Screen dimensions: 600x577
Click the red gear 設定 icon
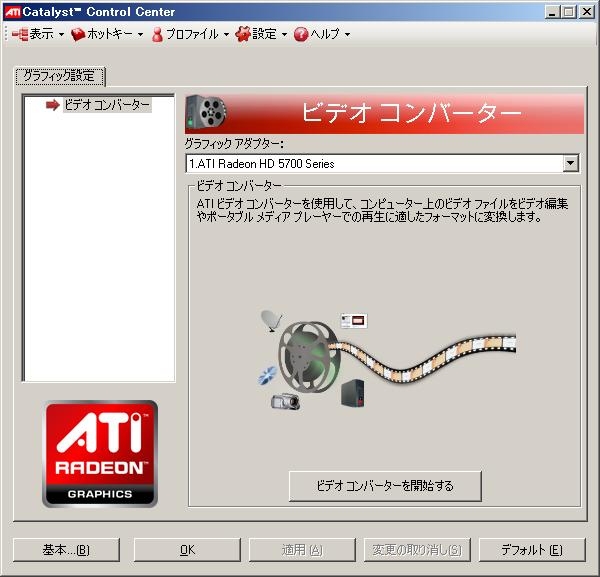pos(243,34)
